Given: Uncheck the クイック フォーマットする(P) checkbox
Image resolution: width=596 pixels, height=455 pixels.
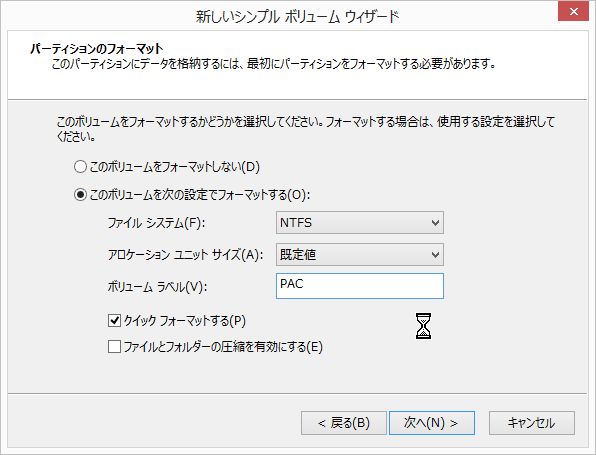Looking at the screenshot, I should [114, 320].
